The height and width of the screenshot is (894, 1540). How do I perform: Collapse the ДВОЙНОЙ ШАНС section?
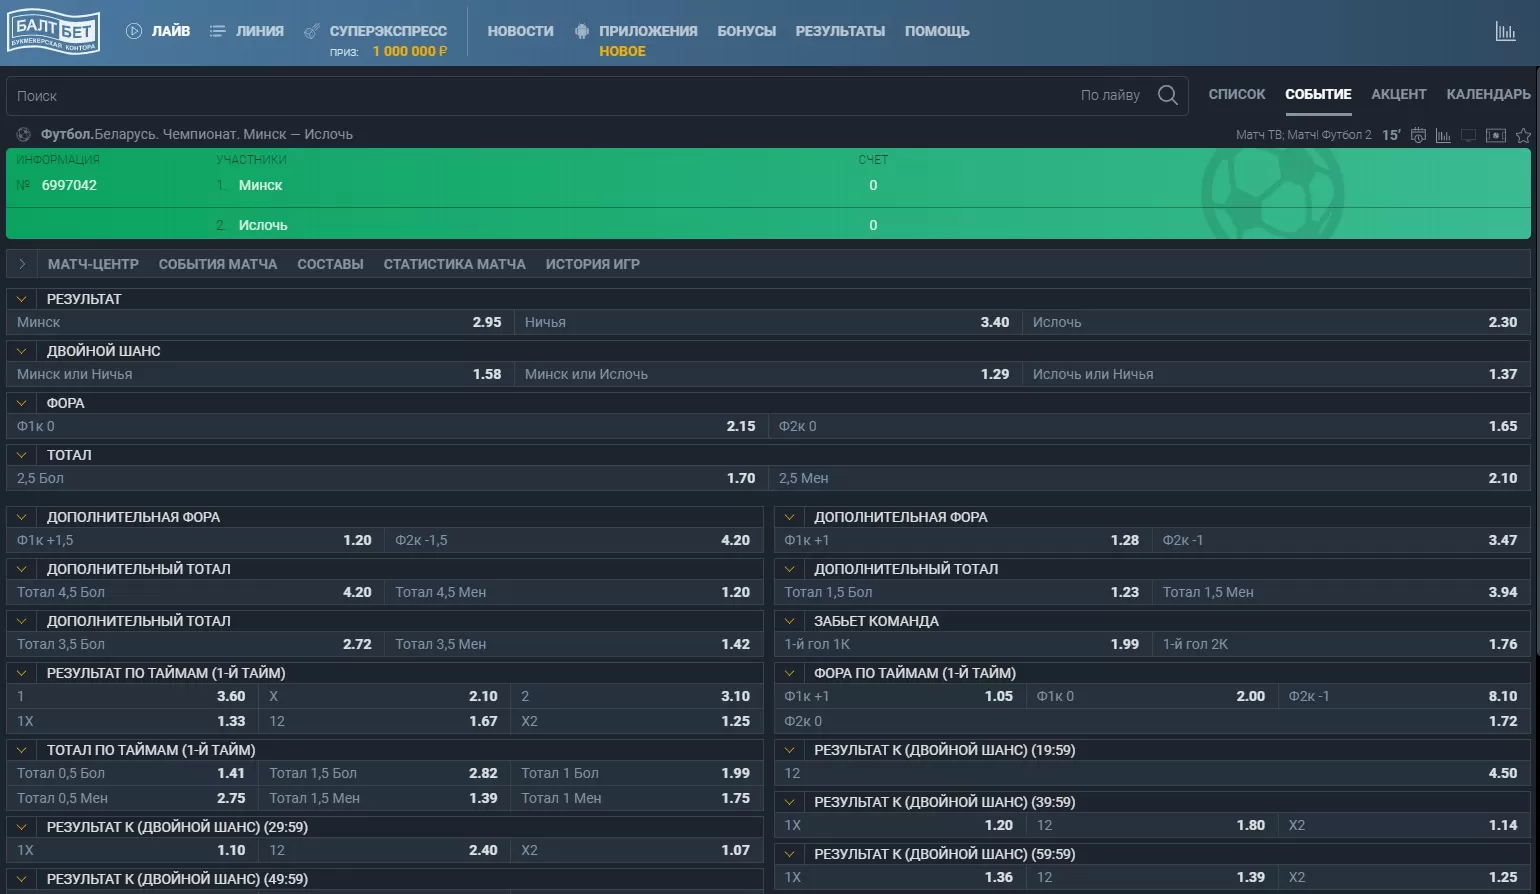pos(22,351)
